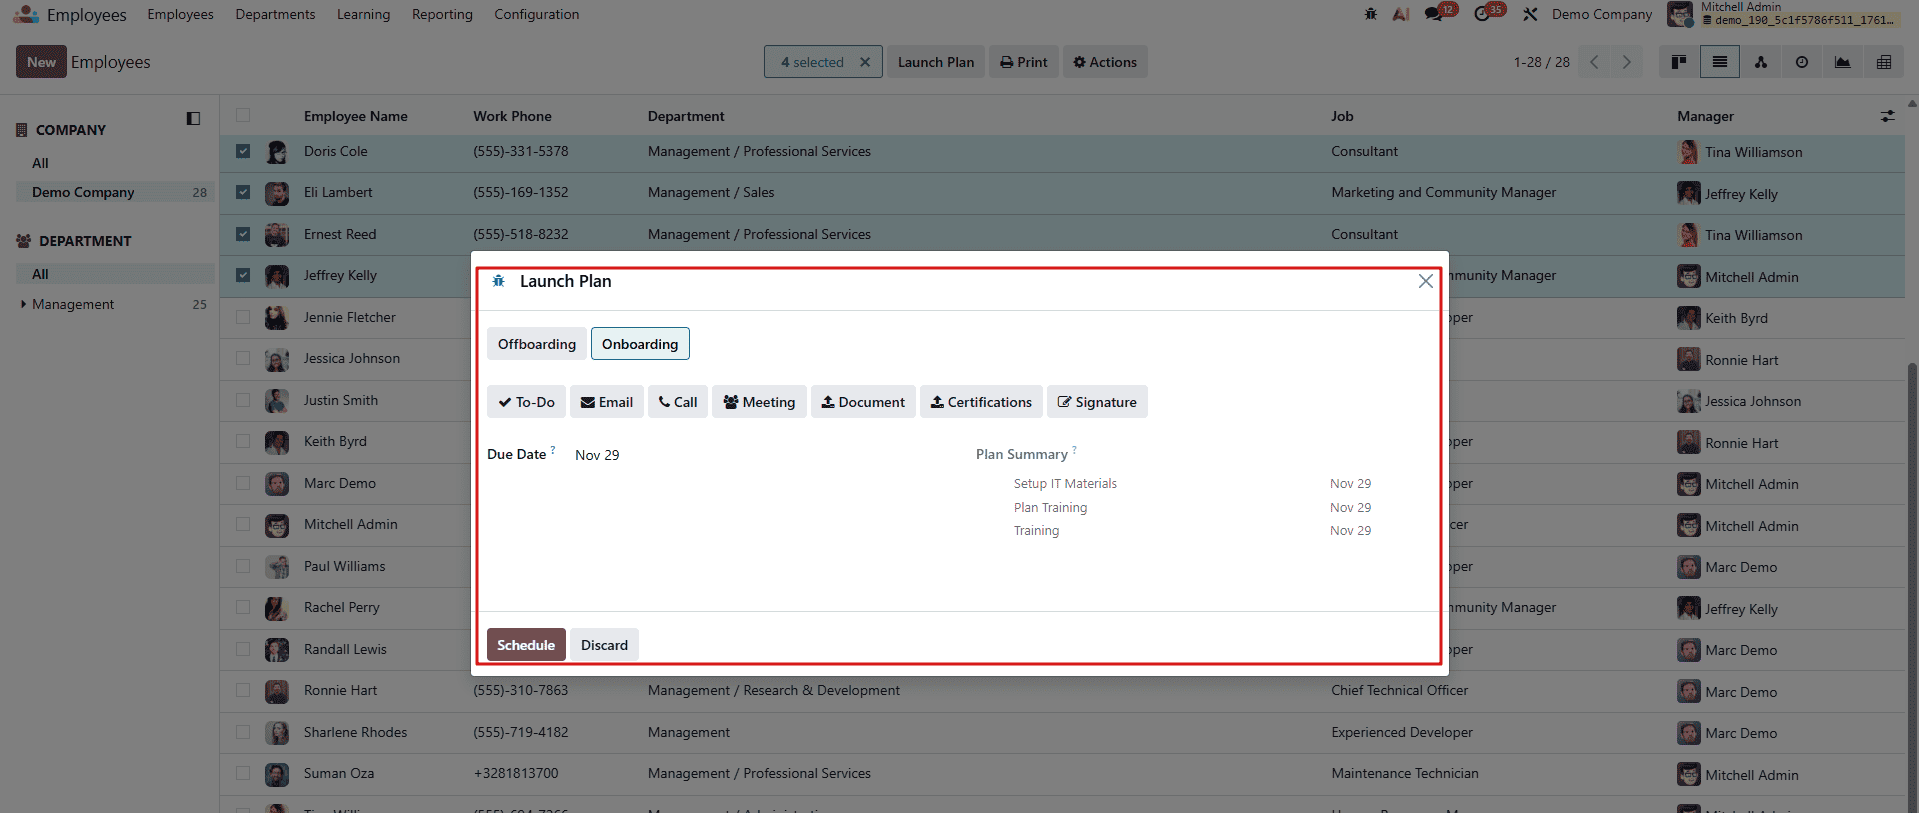Open the Print dropdown

(x=1024, y=62)
